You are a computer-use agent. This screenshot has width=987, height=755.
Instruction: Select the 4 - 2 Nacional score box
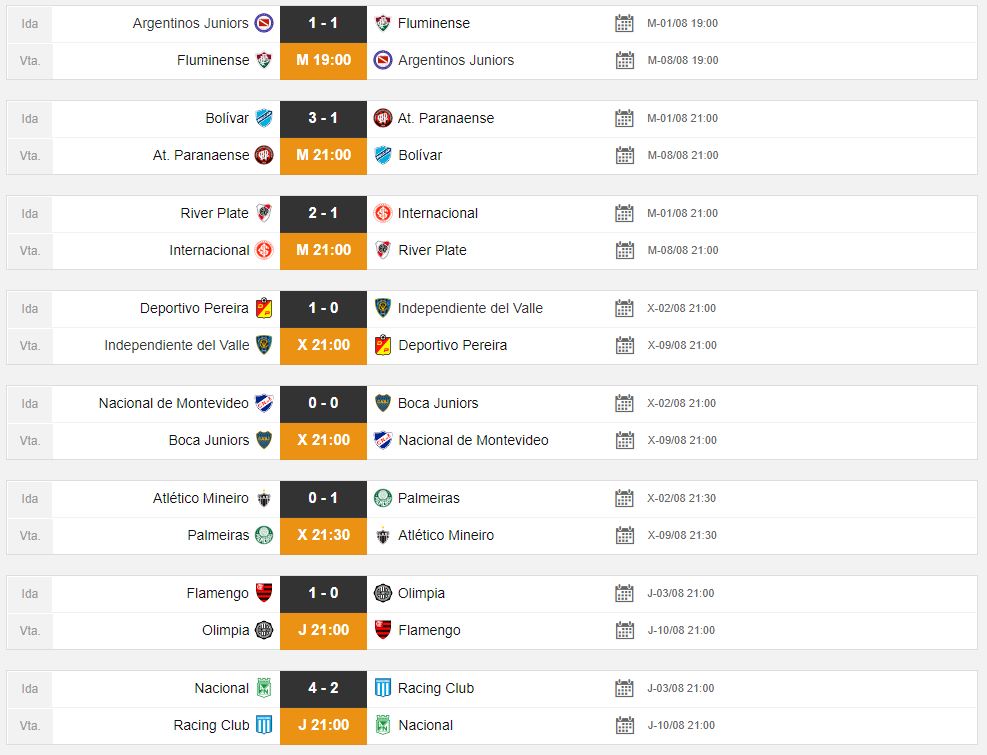[323, 688]
